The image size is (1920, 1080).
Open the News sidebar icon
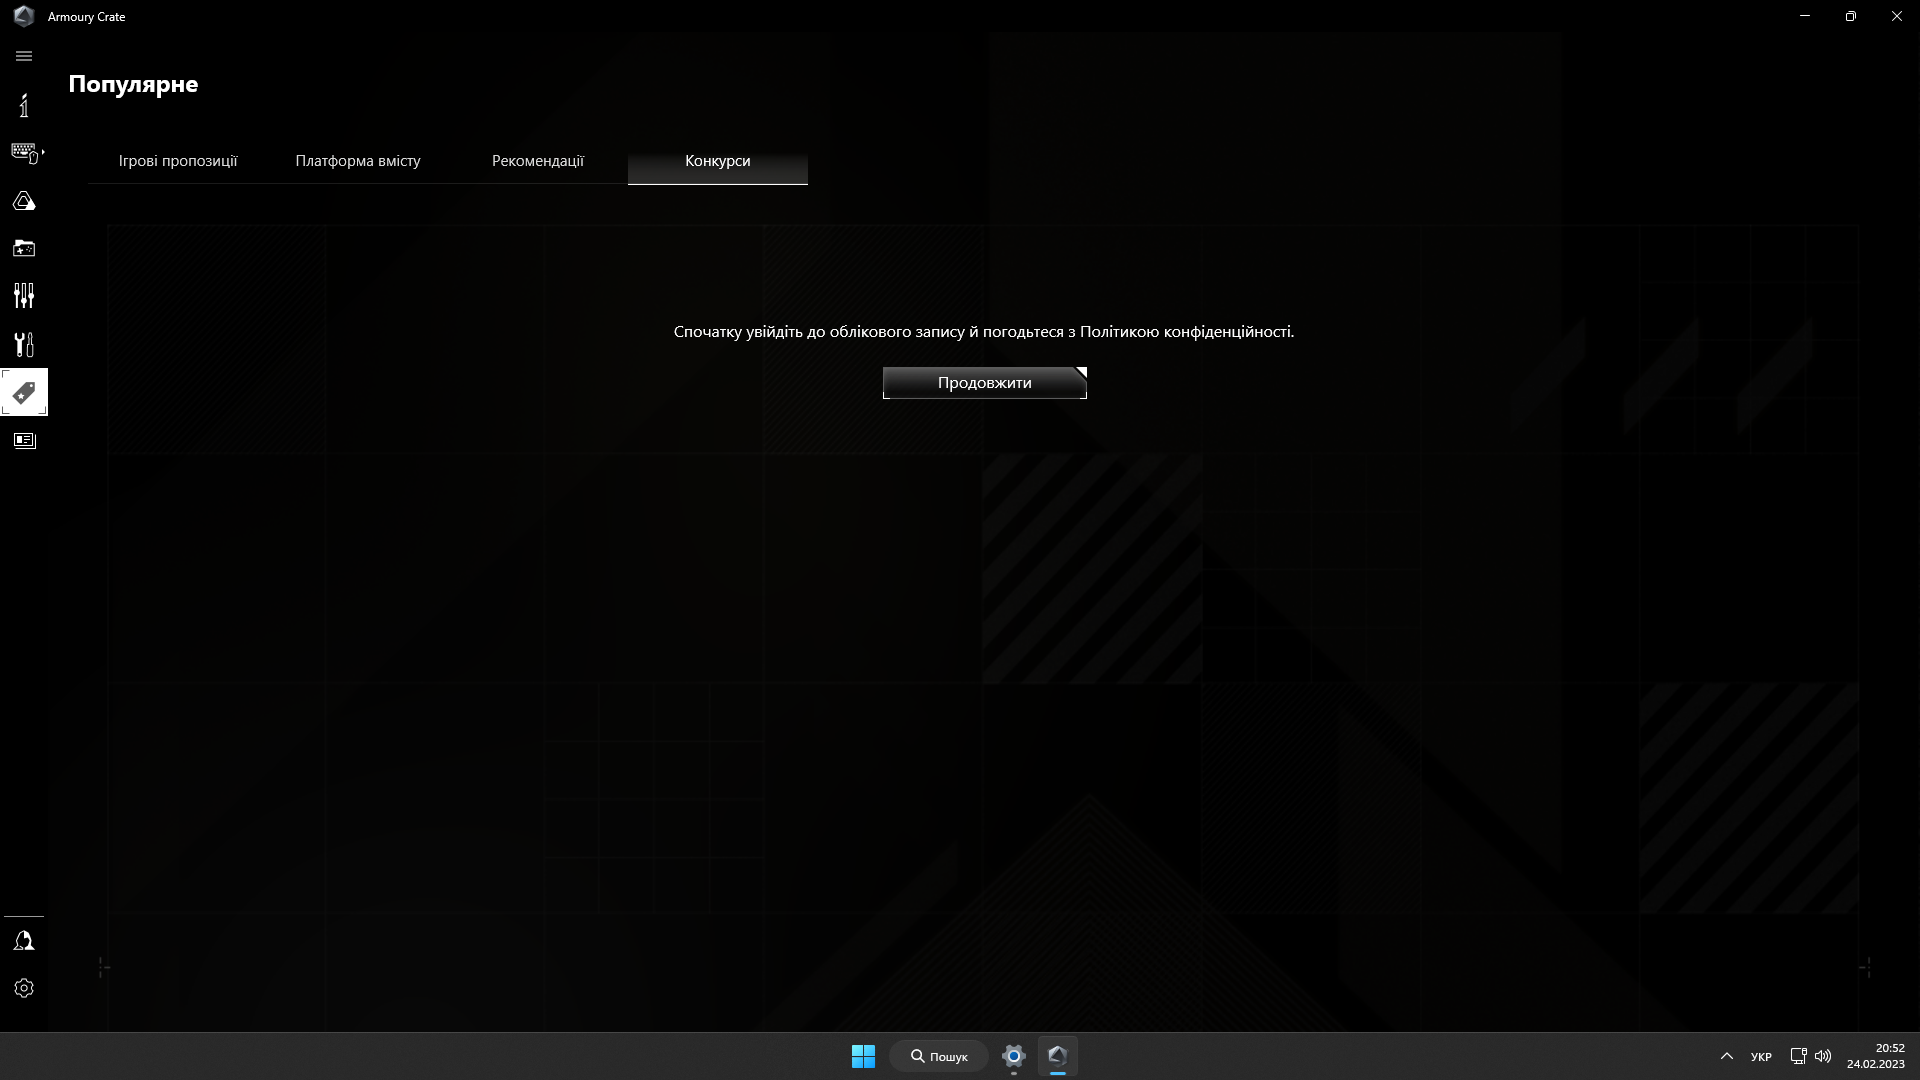point(24,440)
